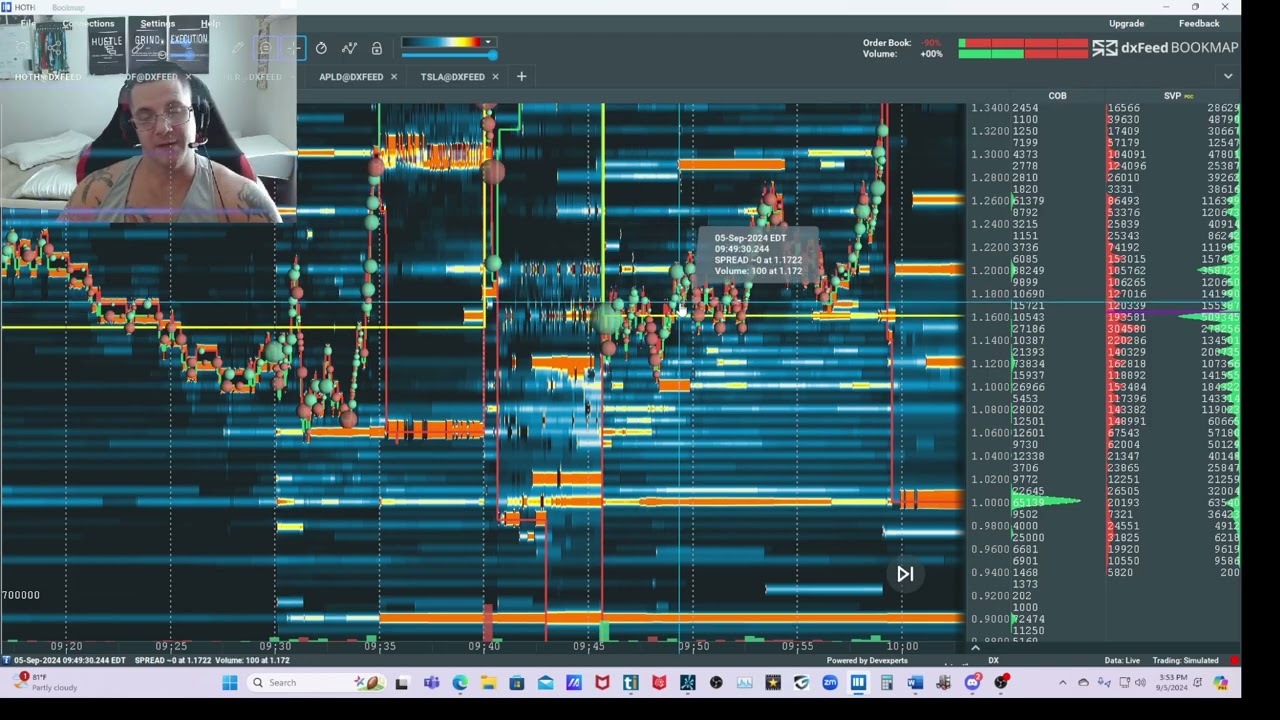Activate the line drawing tool
This screenshot has height=720, width=1280.
tap(349, 48)
